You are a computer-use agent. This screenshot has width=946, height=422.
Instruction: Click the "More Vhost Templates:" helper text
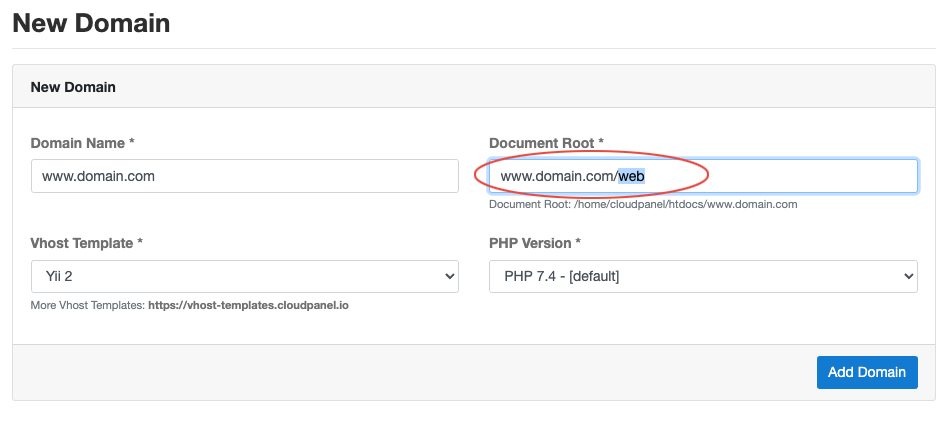88,305
